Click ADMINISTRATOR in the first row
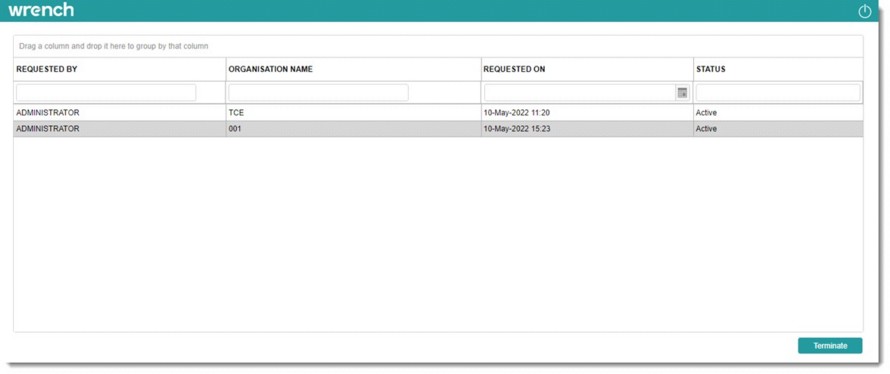Viewport: 890px width, 374px height. click(x=48, y=113)
